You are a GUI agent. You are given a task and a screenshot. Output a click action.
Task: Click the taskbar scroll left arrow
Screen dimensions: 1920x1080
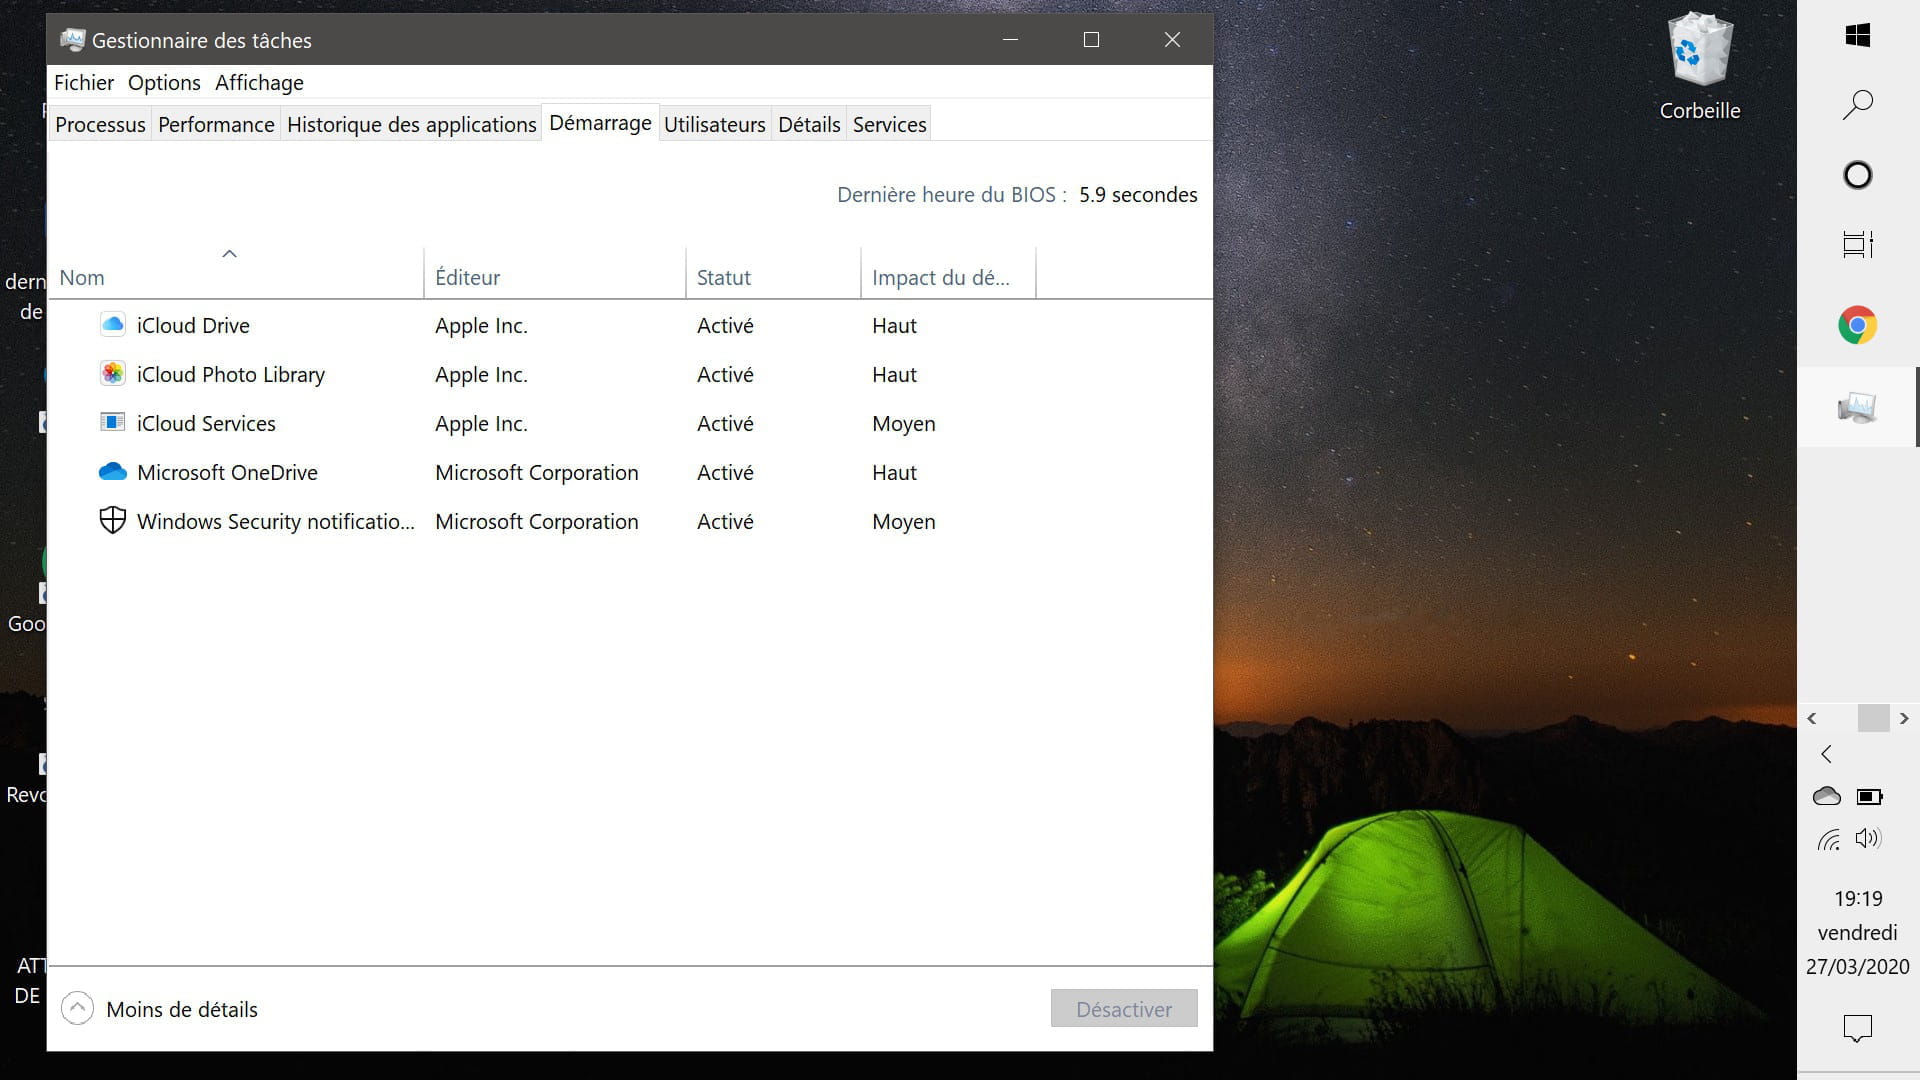[1811, 718]
